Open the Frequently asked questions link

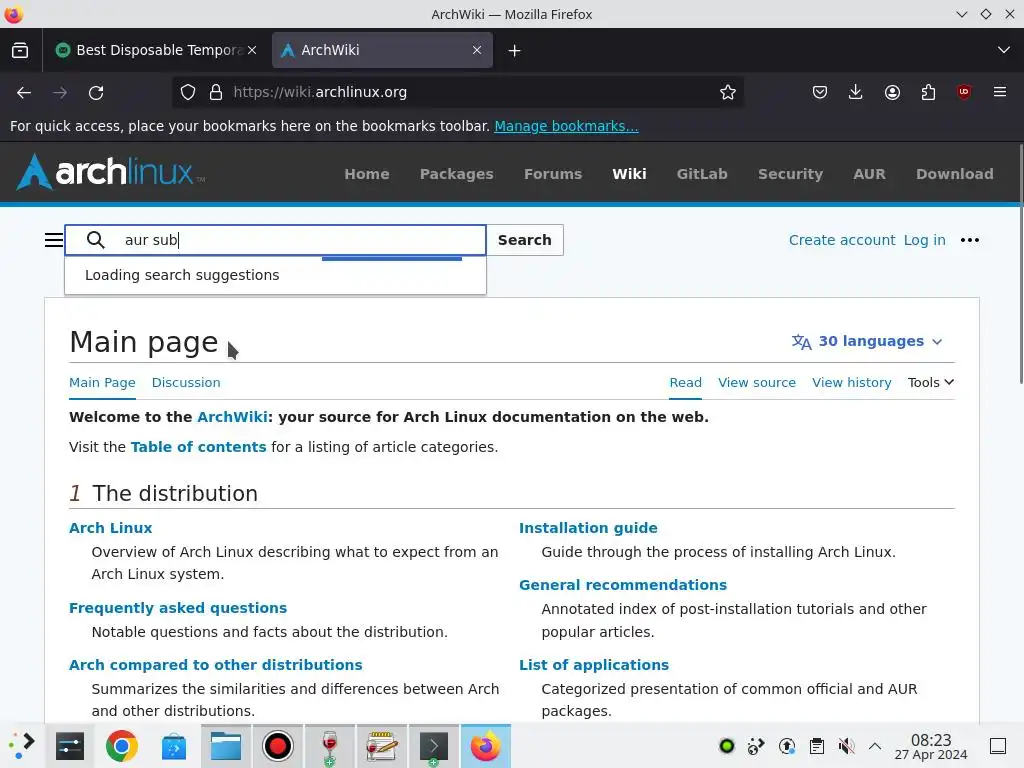click(x=178, y=608)
